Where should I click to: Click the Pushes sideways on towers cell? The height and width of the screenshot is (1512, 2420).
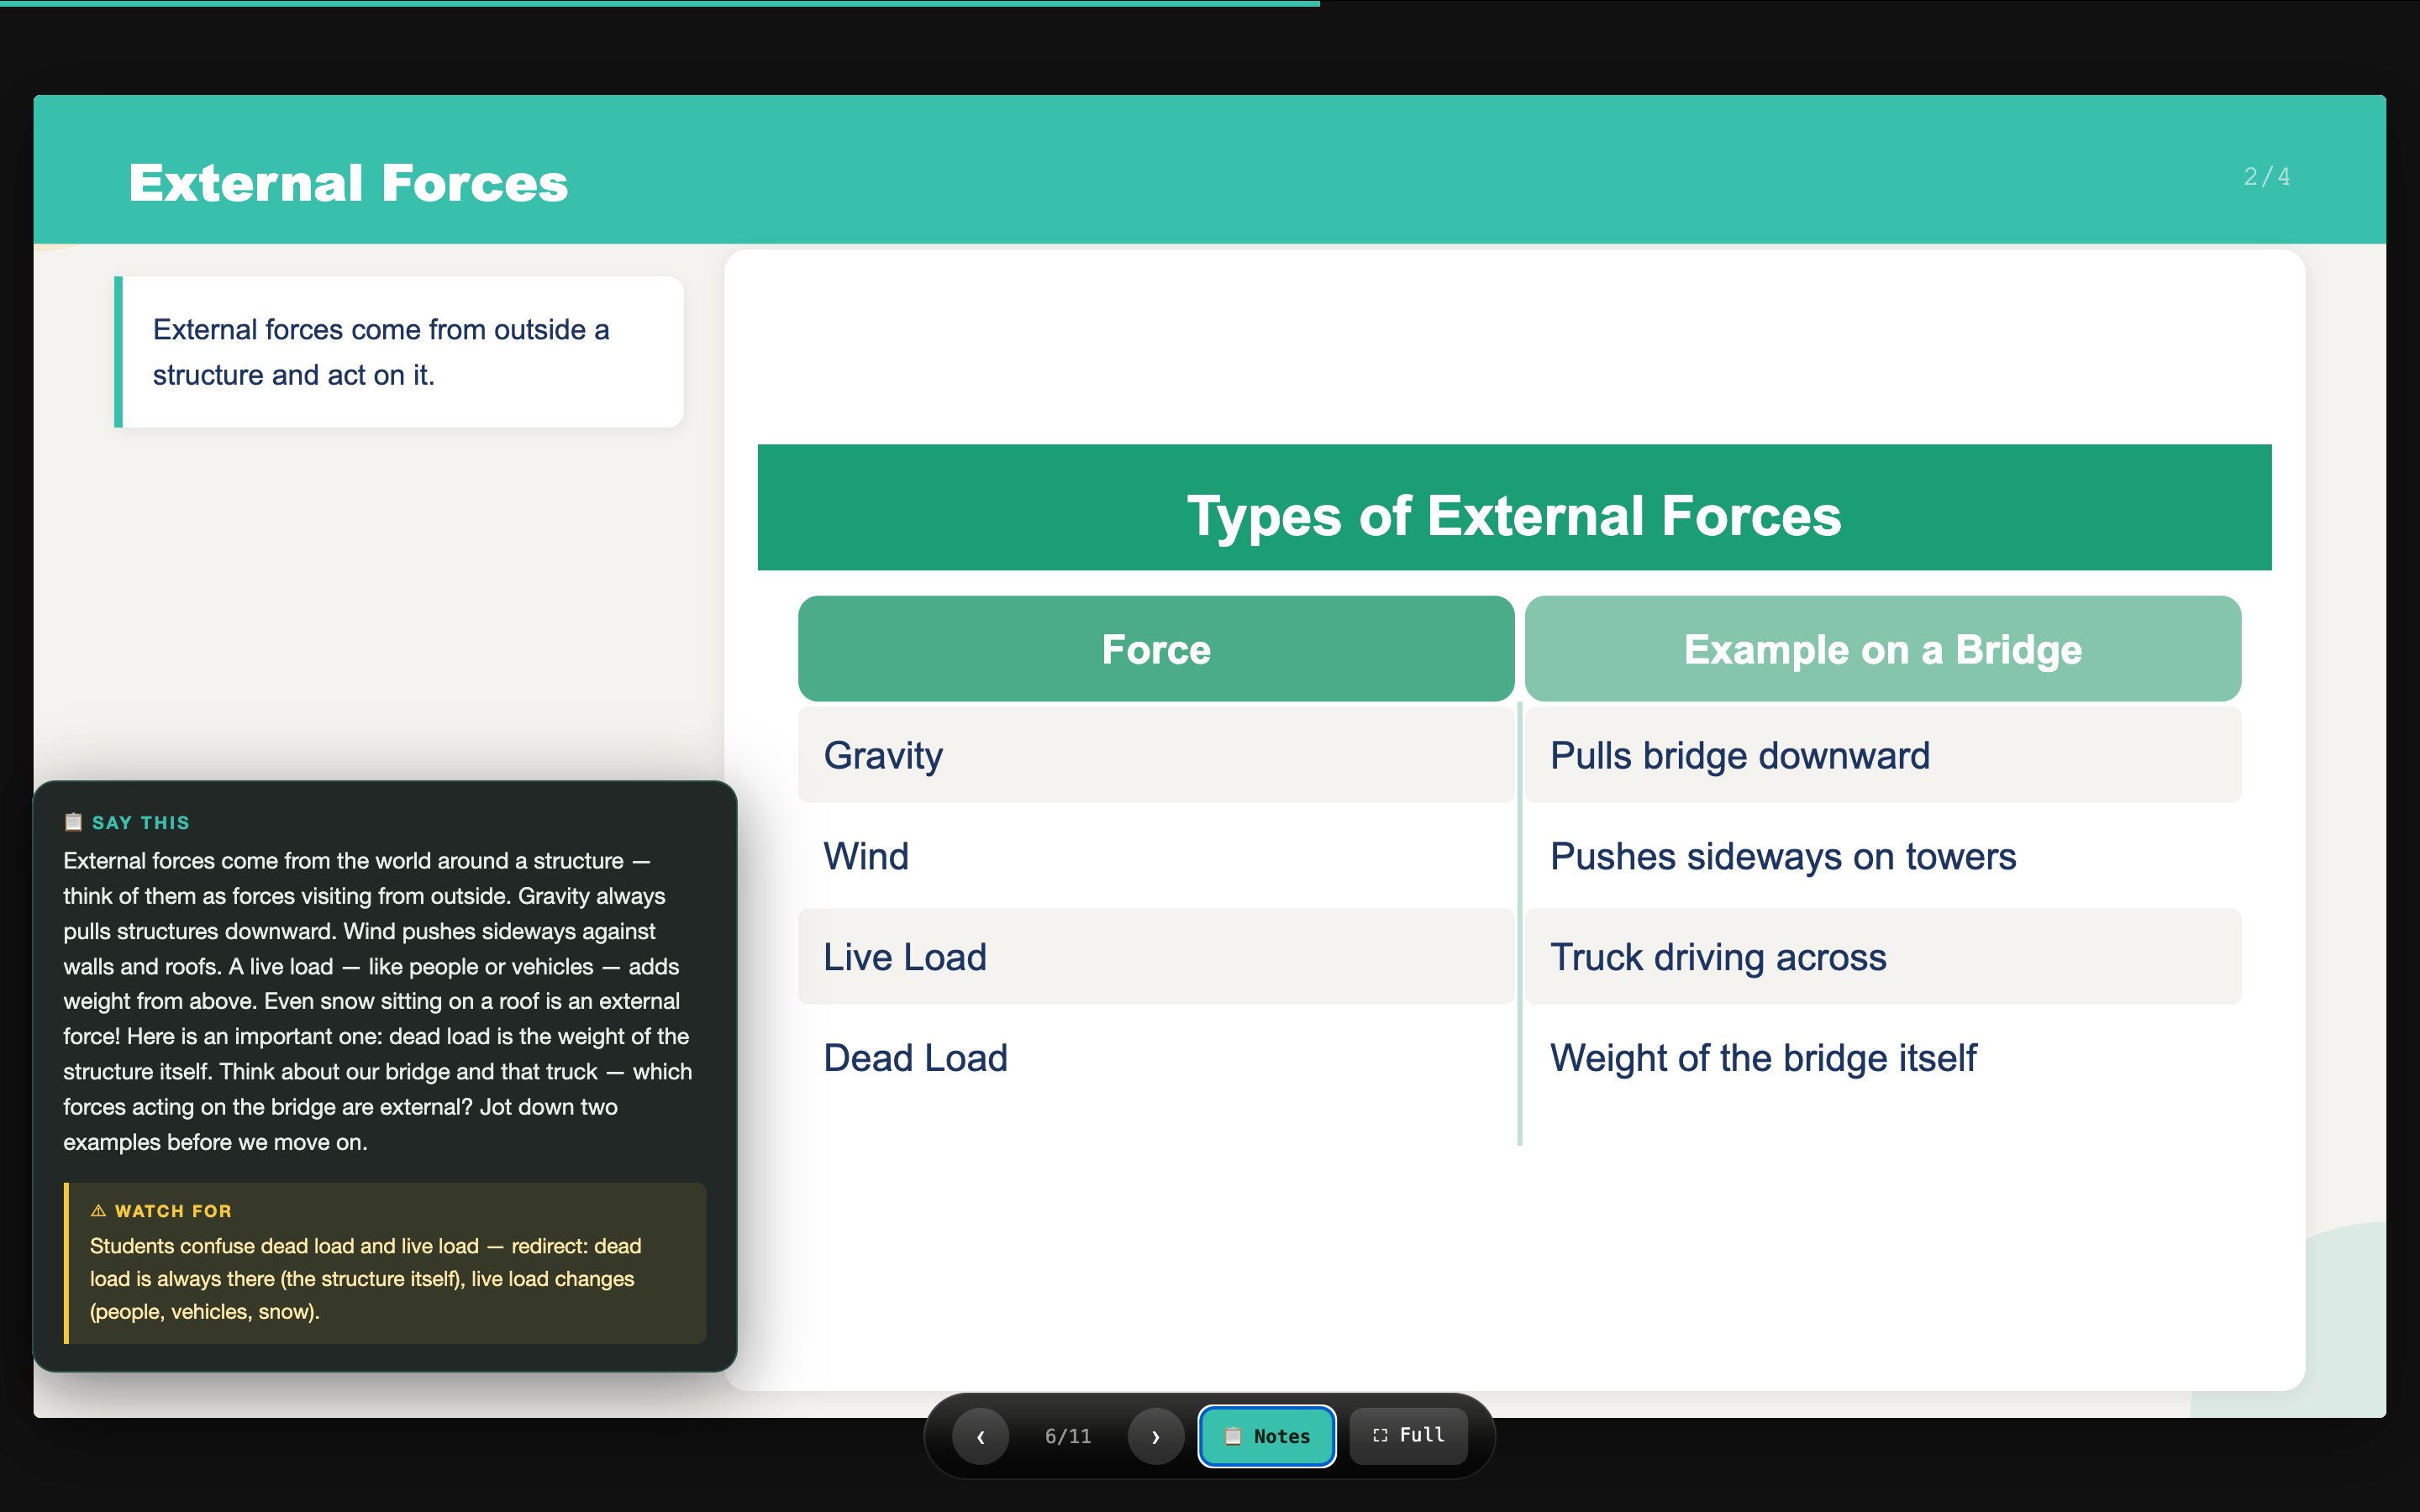point(1883,856)
